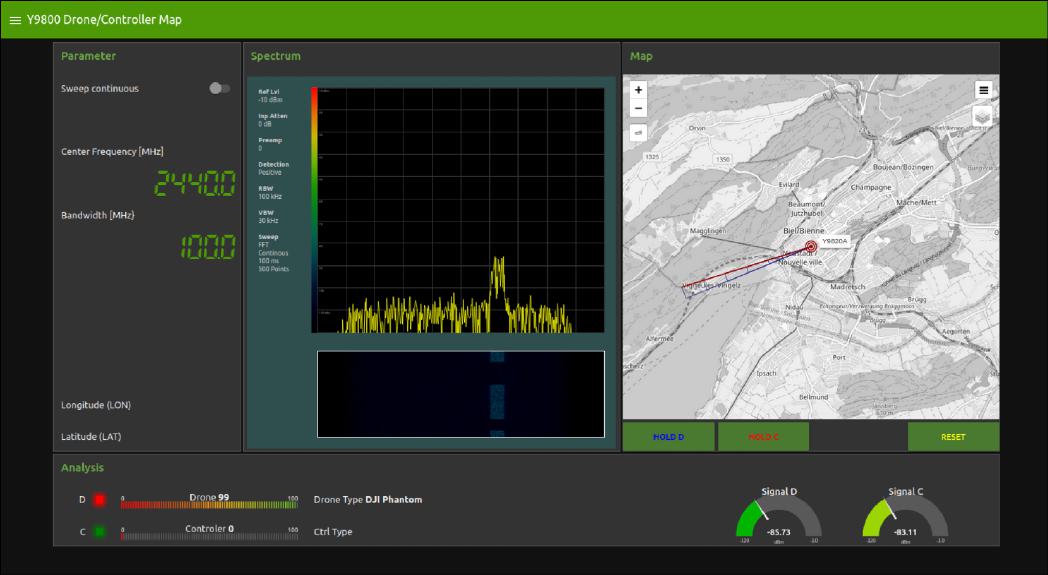Click the map button below the zoom-out control

tap(638, 132)
